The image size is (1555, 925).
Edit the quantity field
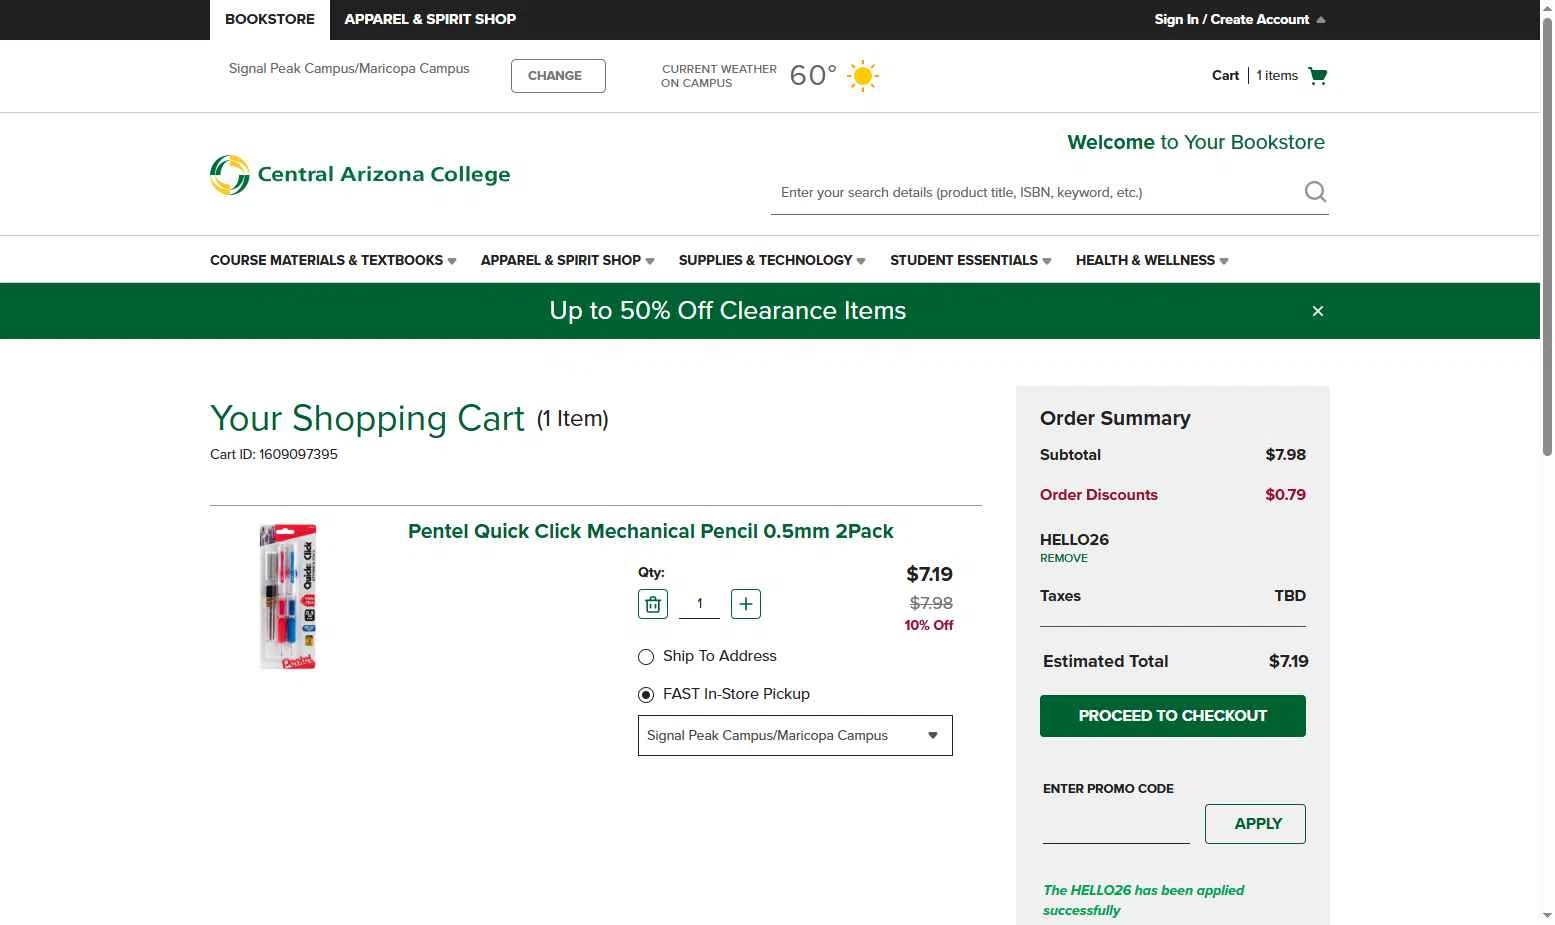pyautogui.click(x=700, y=604)
